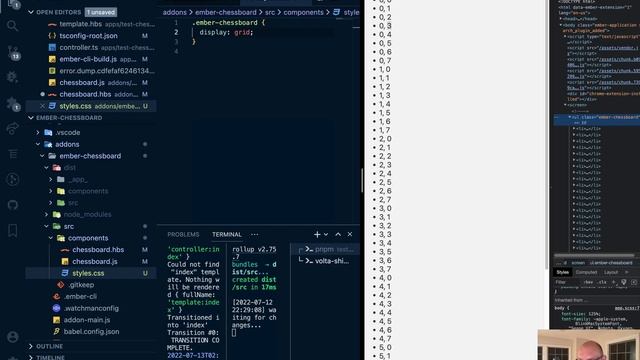
Task: Toggle the .cls class editor button
Action: click(x=602, y=282)
